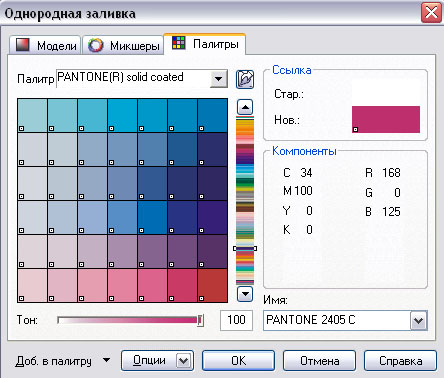Expand the PANTONE solid coated palette dropdown
This screenshot has width=444, height=378.
click(219, 79)
